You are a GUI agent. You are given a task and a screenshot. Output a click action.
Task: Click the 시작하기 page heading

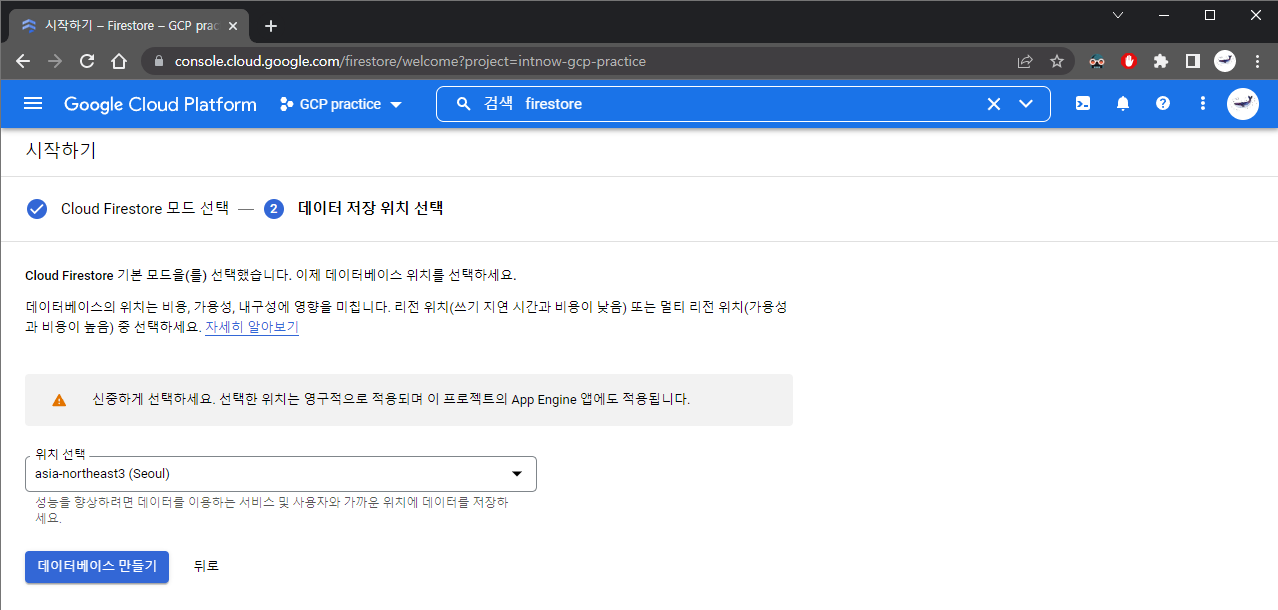pyautogui.click(x=61, y=151)
